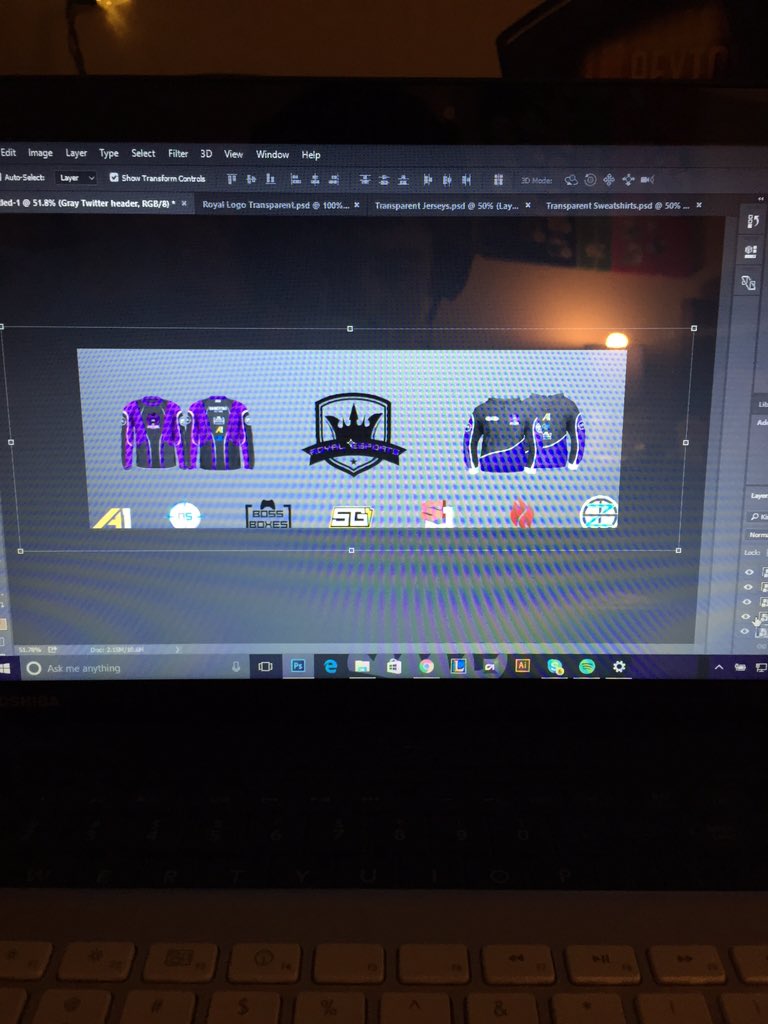This screenshot has height=1024, width=768.
Task: Click the Photoshop taskbar icon
Action: coord(298,666)
